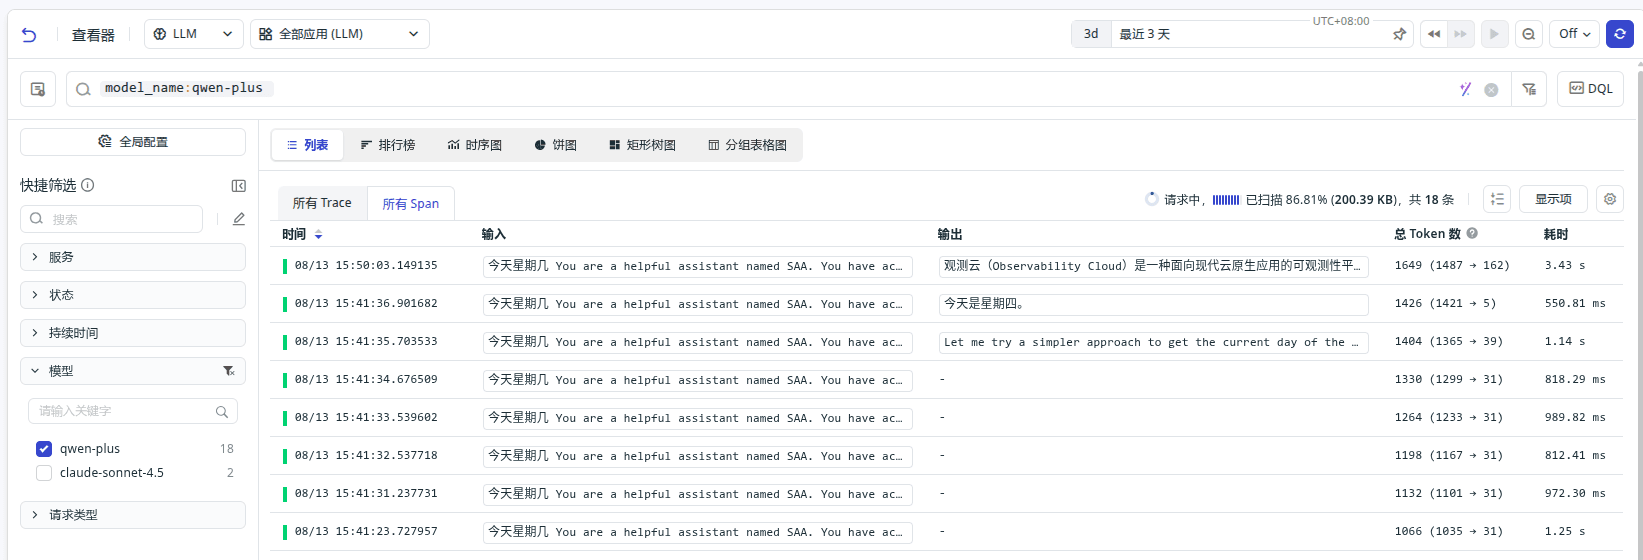Open the Off refresh interval dropdown
The image size is (1643, 560).
1574,34
